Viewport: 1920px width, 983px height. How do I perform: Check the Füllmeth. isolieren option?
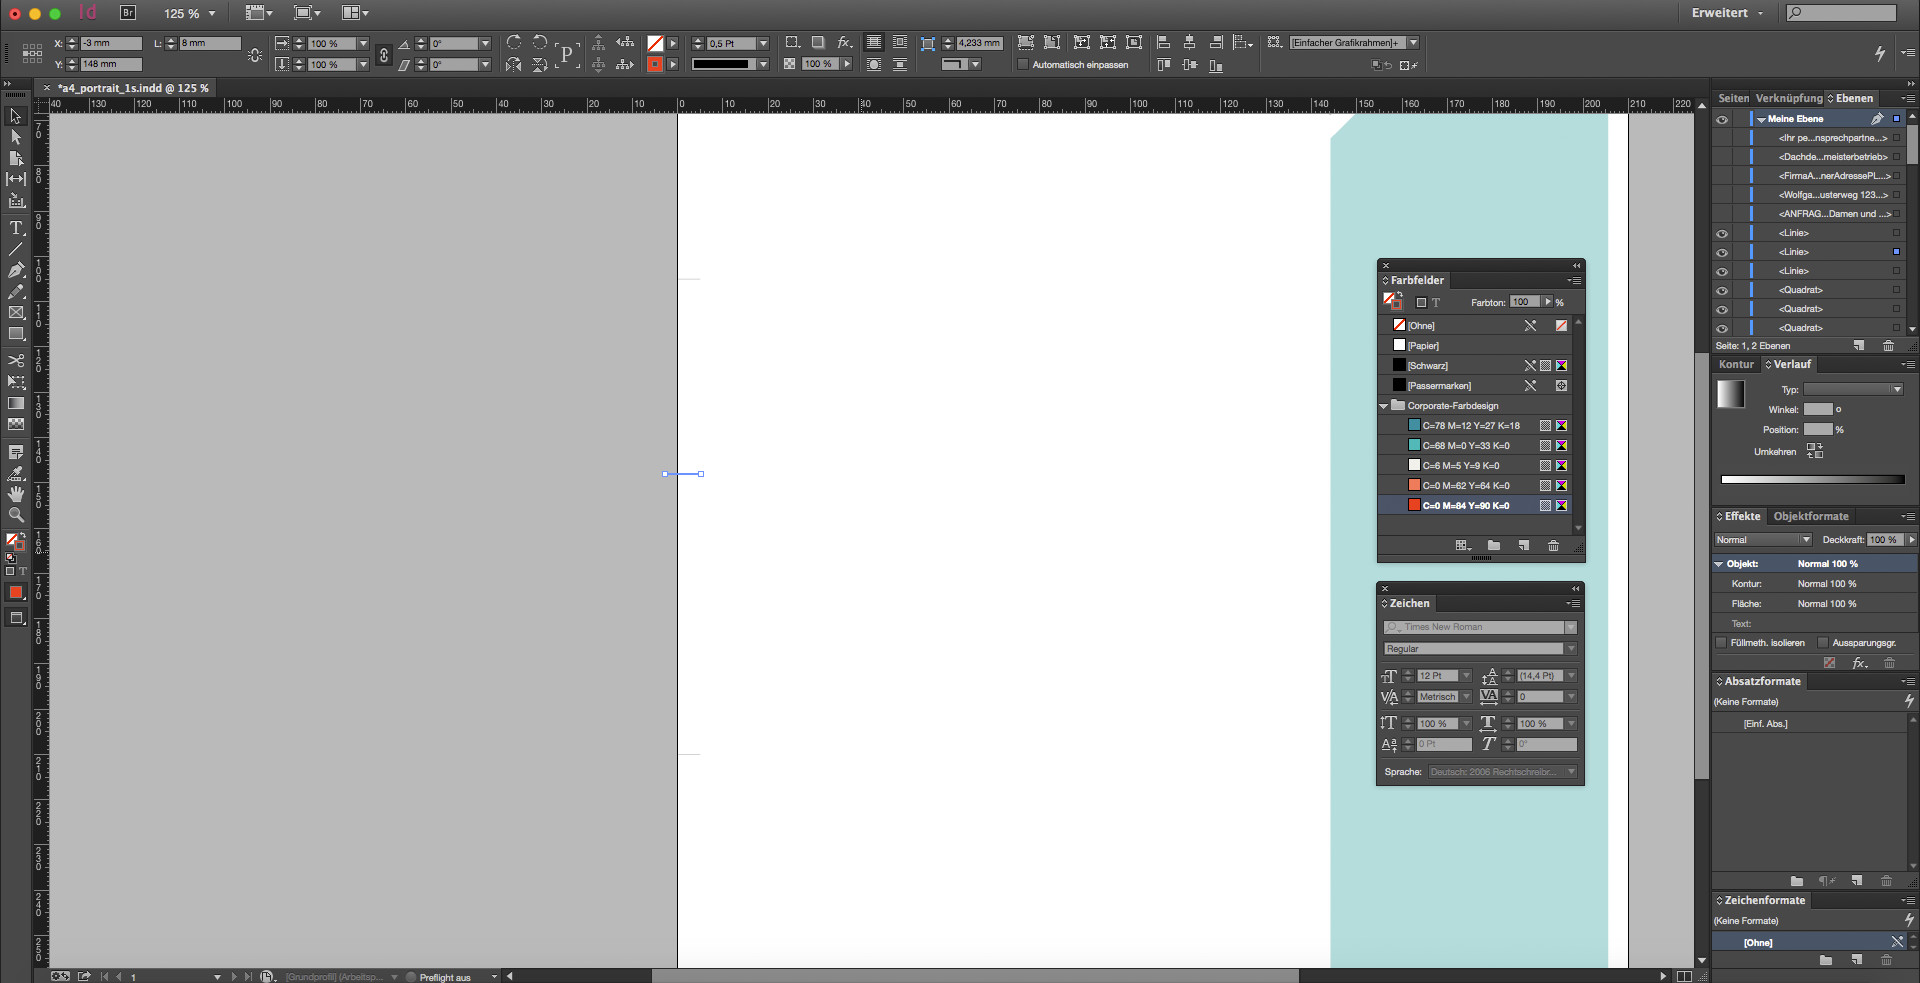coord(1721,643)
